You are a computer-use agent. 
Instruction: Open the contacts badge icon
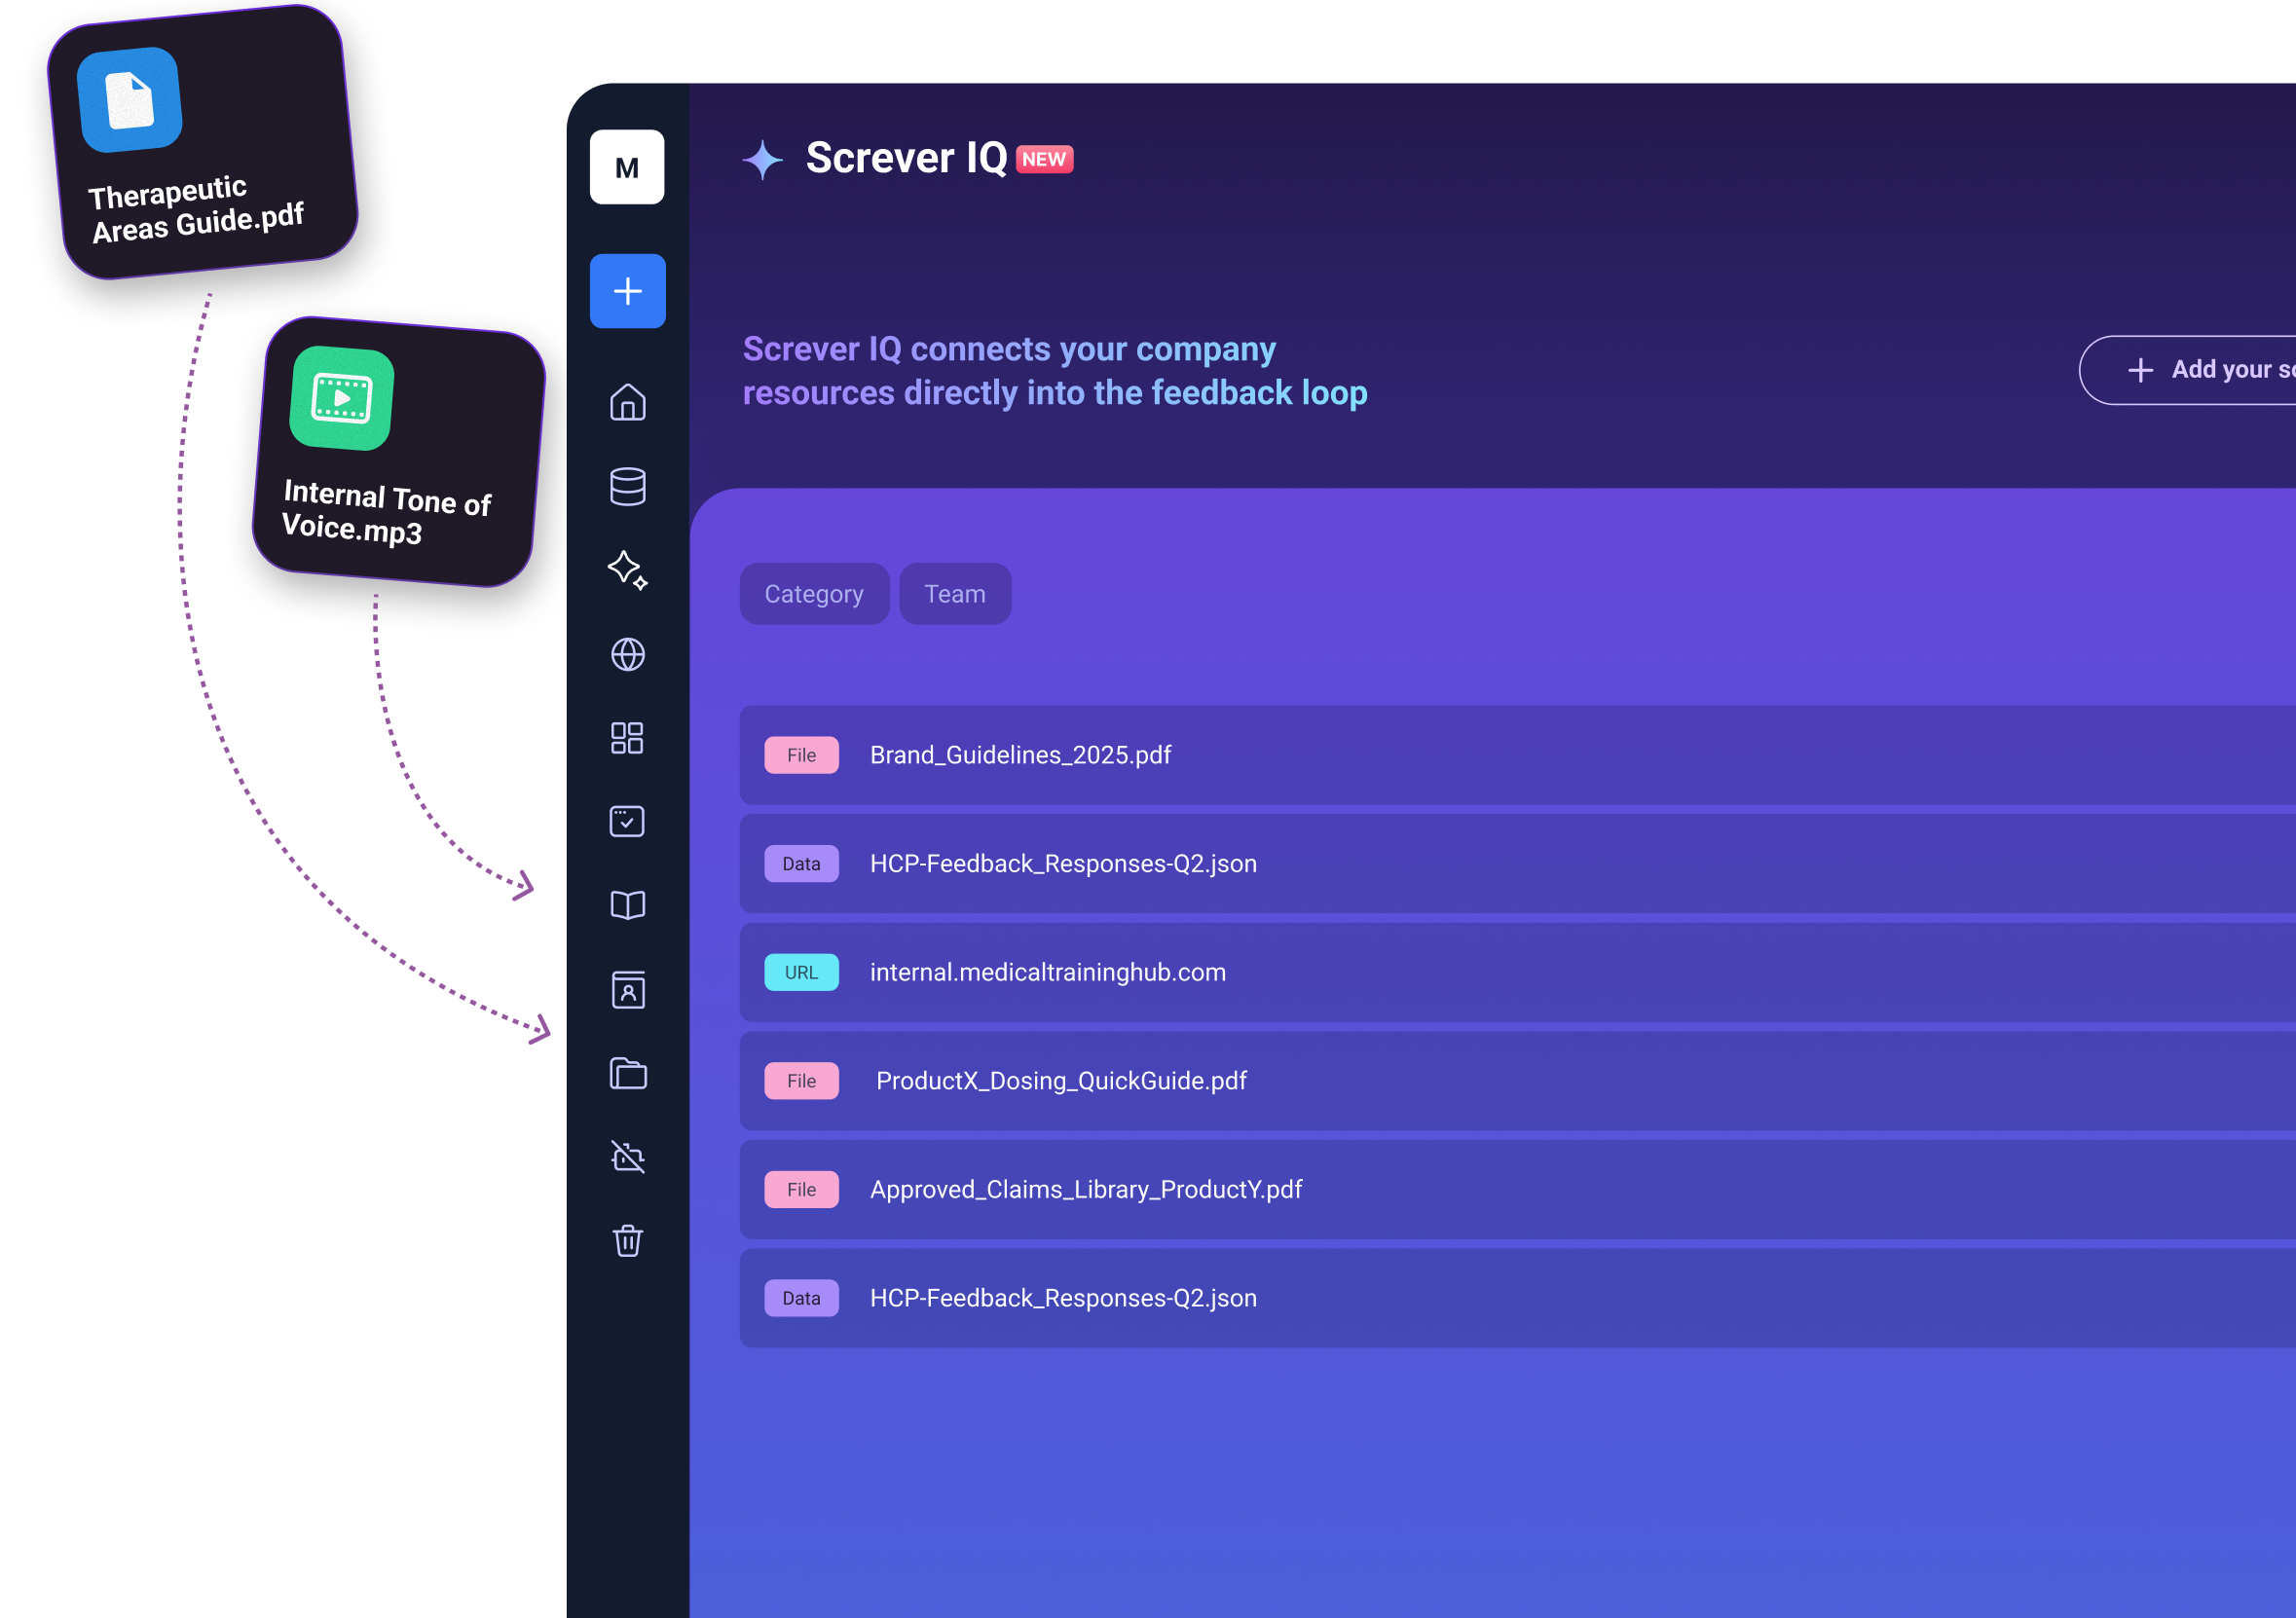627,990
